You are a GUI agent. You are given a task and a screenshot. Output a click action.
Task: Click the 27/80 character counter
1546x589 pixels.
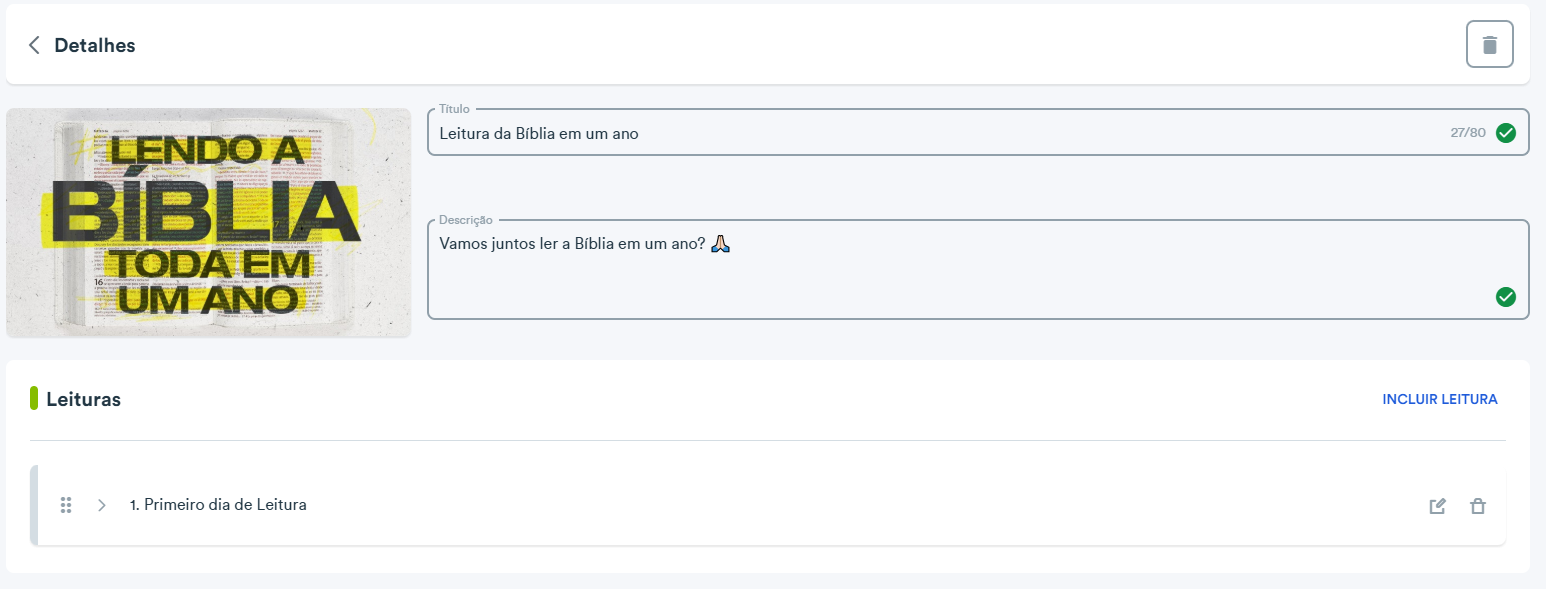(1468, 133)
